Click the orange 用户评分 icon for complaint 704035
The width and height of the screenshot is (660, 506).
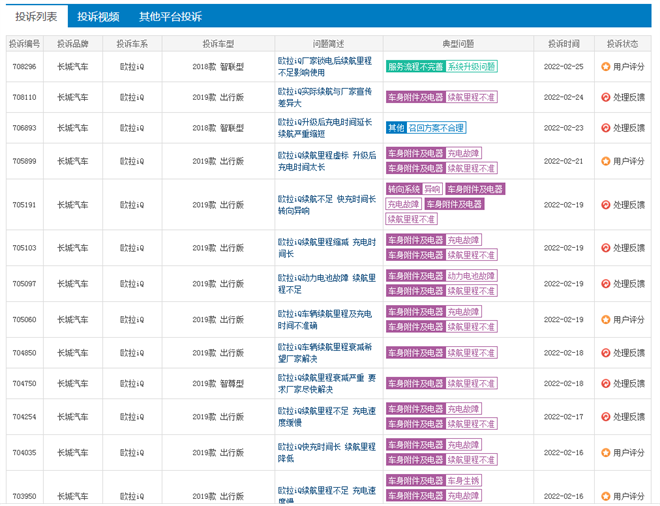pos(606,453)
